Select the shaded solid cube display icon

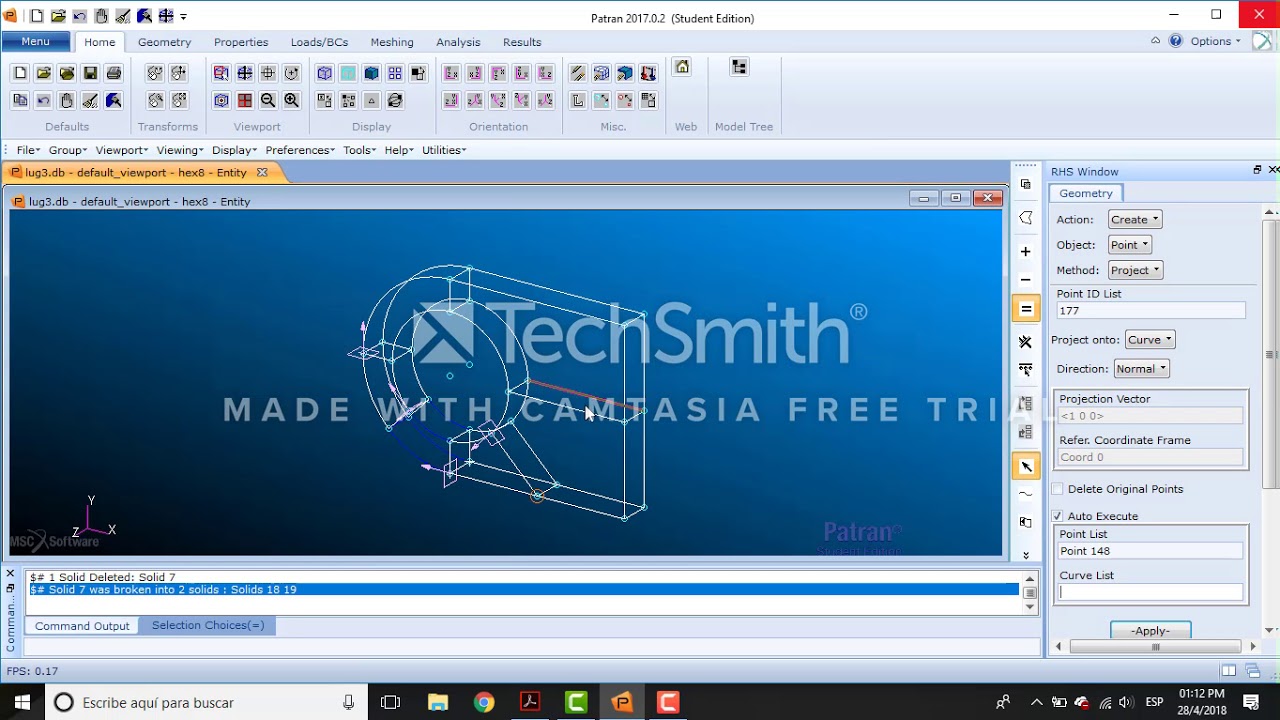(371, 73)
